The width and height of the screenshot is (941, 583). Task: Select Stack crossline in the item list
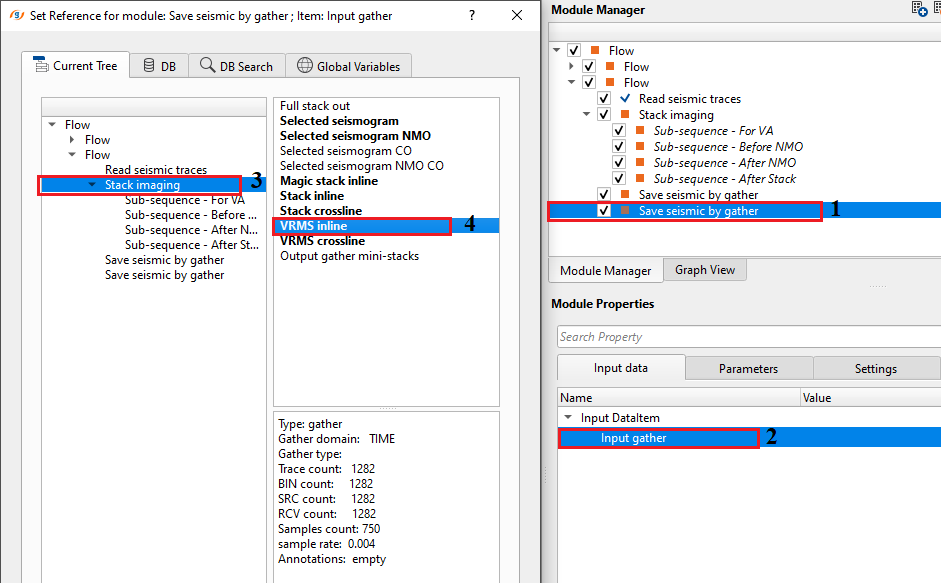pos(320,211)
